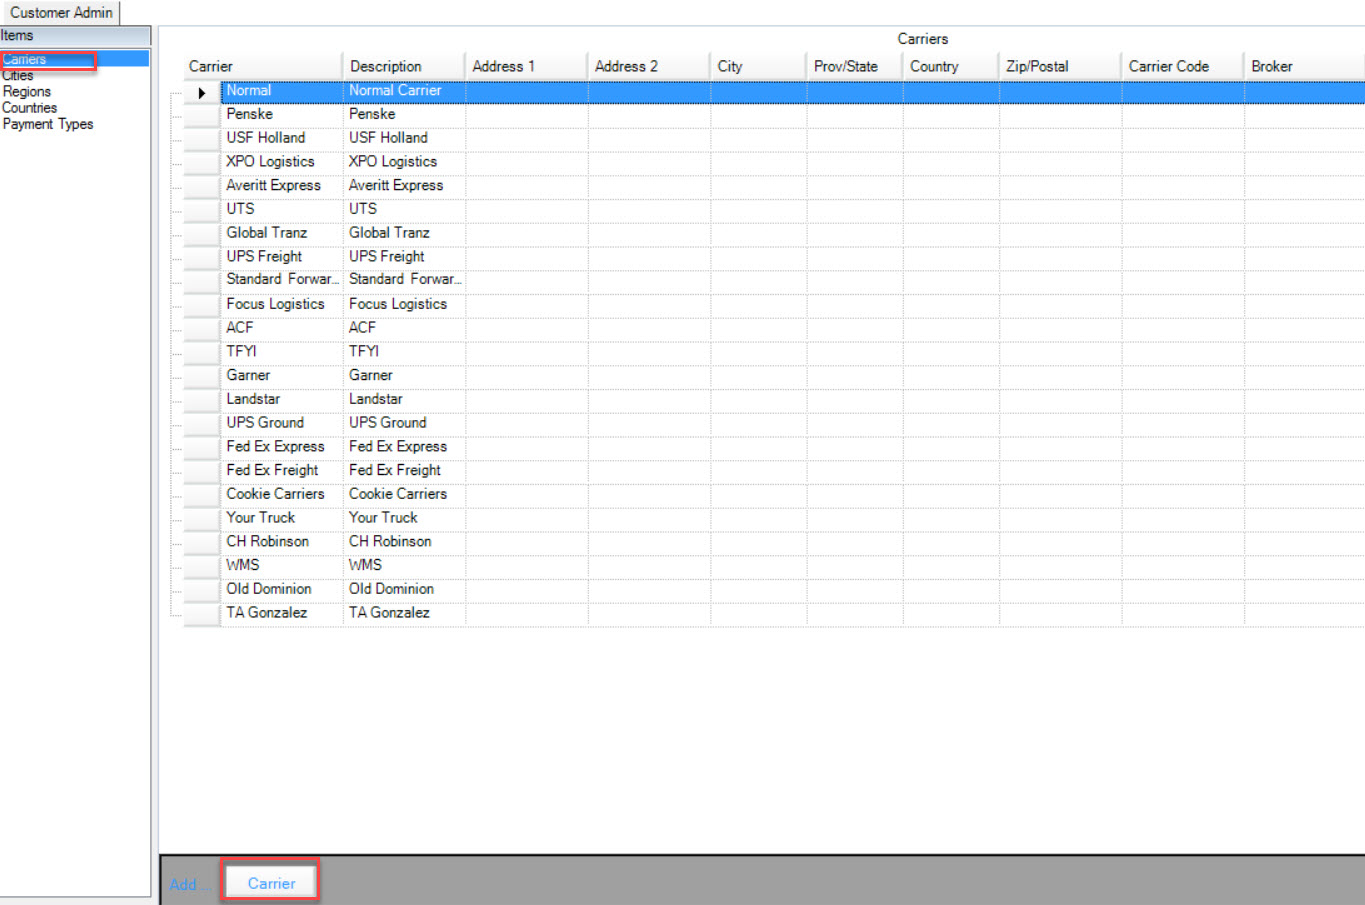Select the CH Robinson carrier cell
The image size is (1365, 905).
point(282,542)
